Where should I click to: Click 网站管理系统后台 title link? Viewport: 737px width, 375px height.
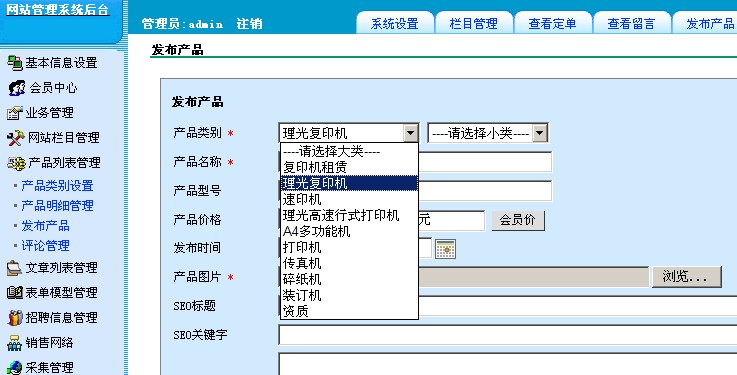coord(57,9)
